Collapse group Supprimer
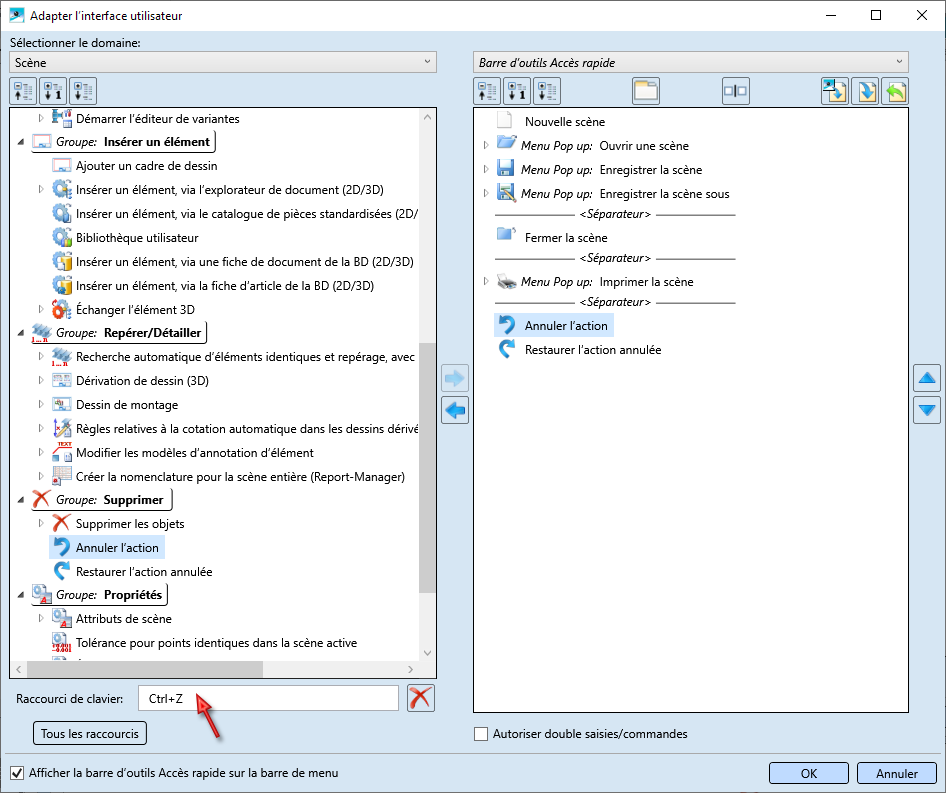 (21, 500)
